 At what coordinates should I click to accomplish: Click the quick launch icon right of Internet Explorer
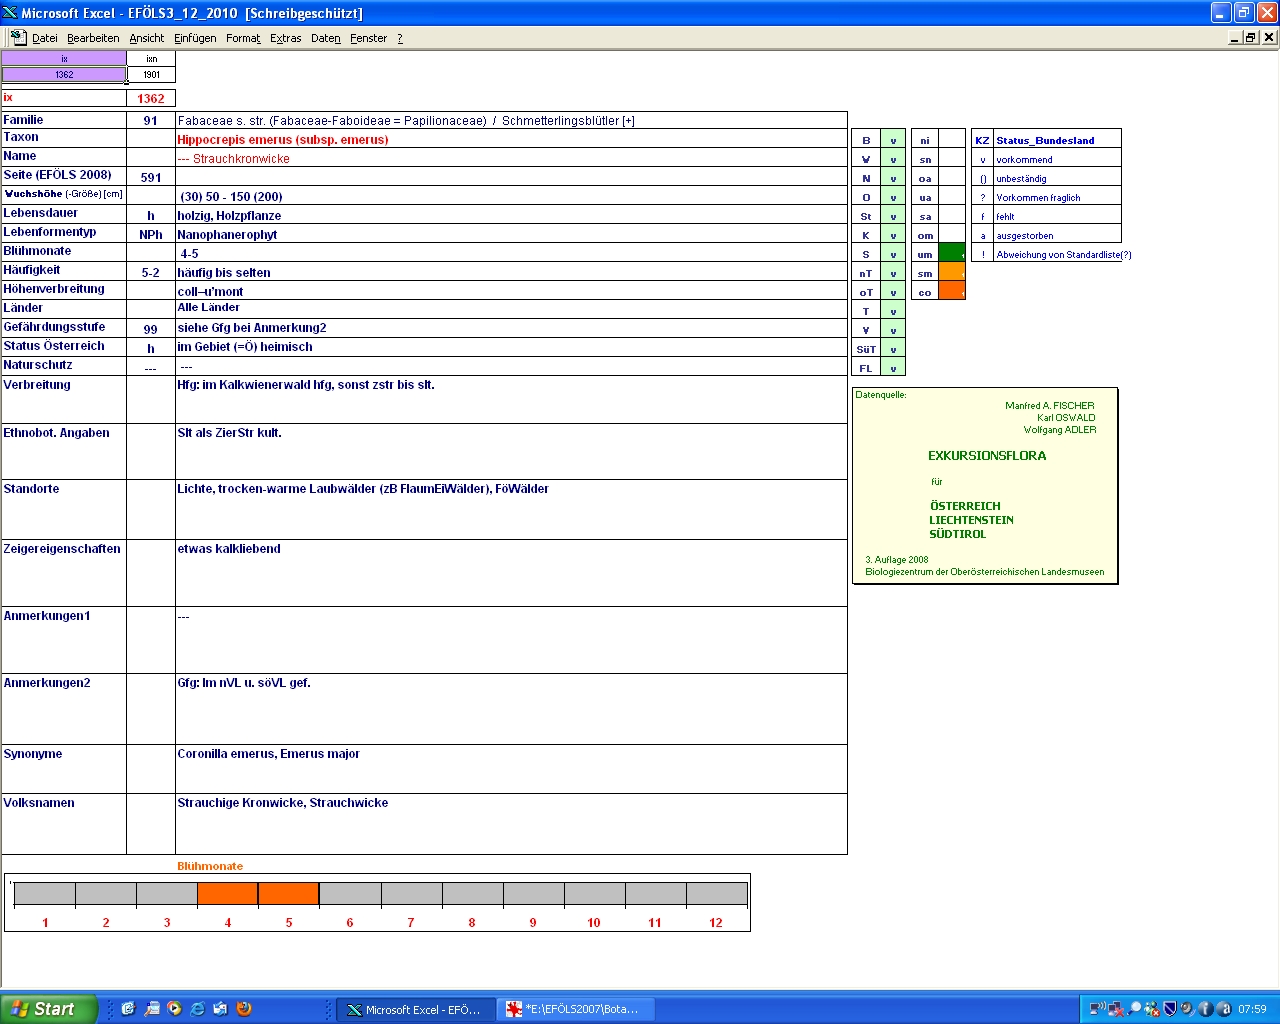(220, 1009)
